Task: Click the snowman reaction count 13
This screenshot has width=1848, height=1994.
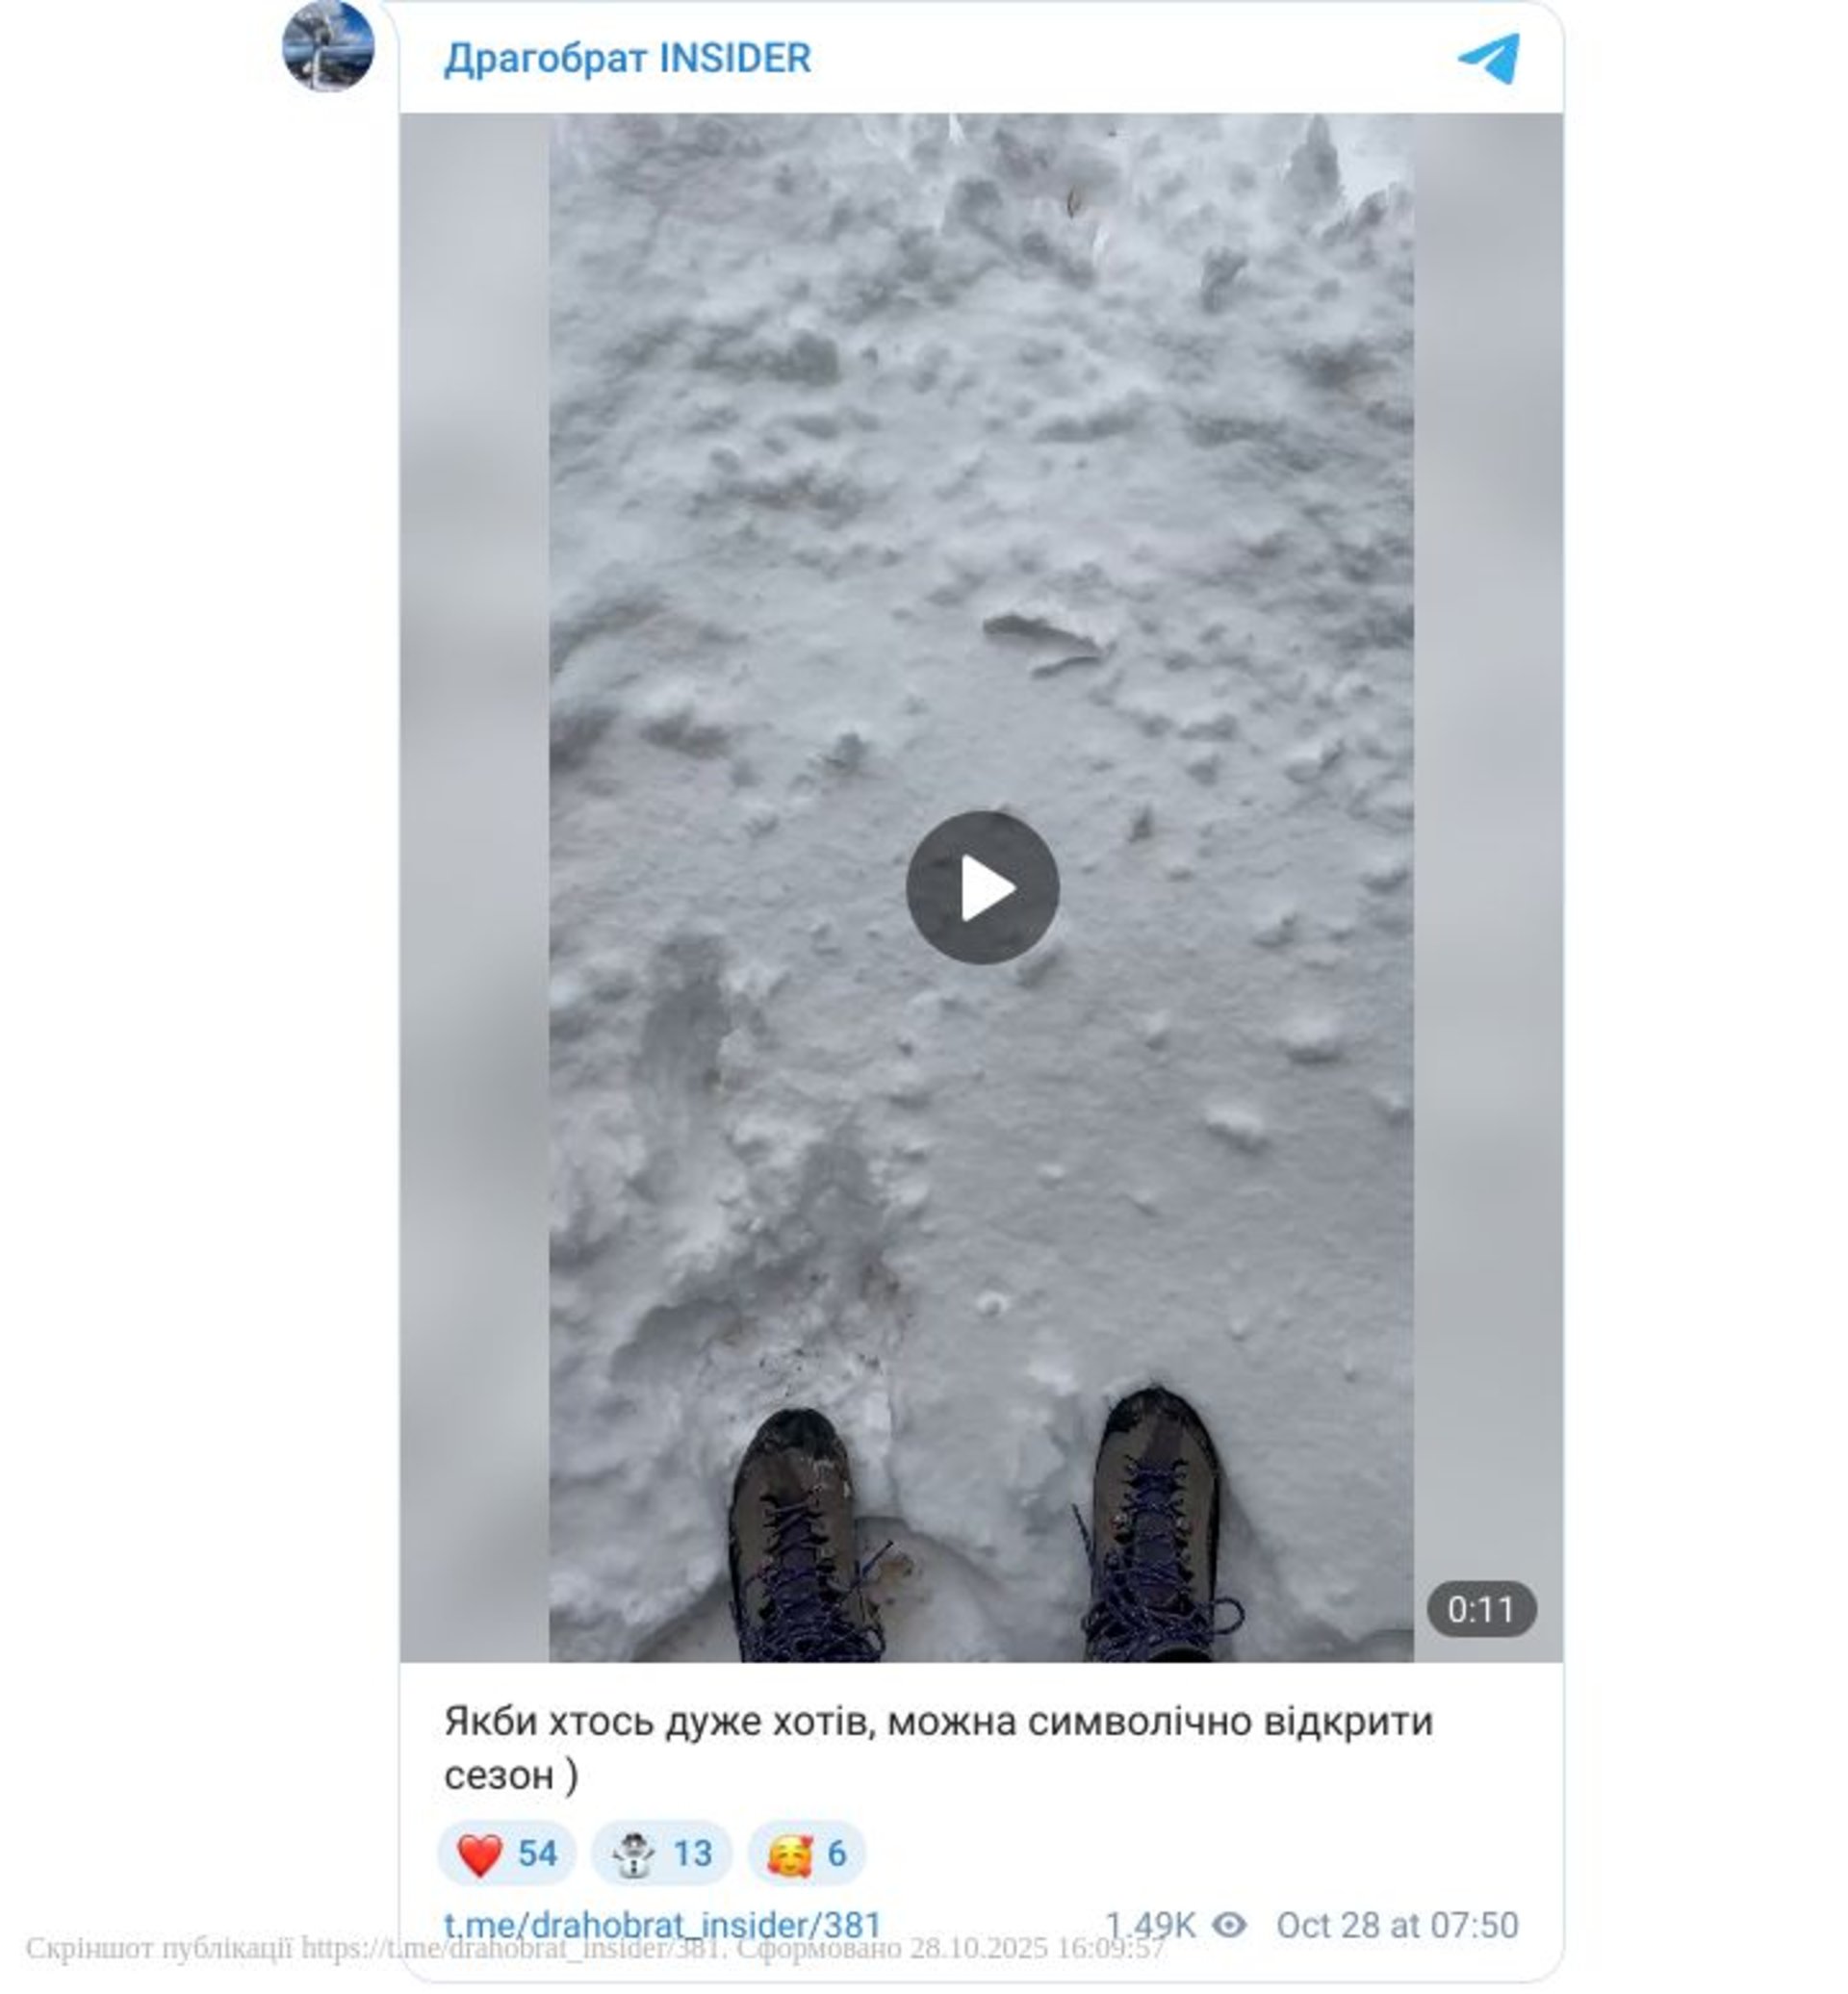Action: pos(692,1854)
